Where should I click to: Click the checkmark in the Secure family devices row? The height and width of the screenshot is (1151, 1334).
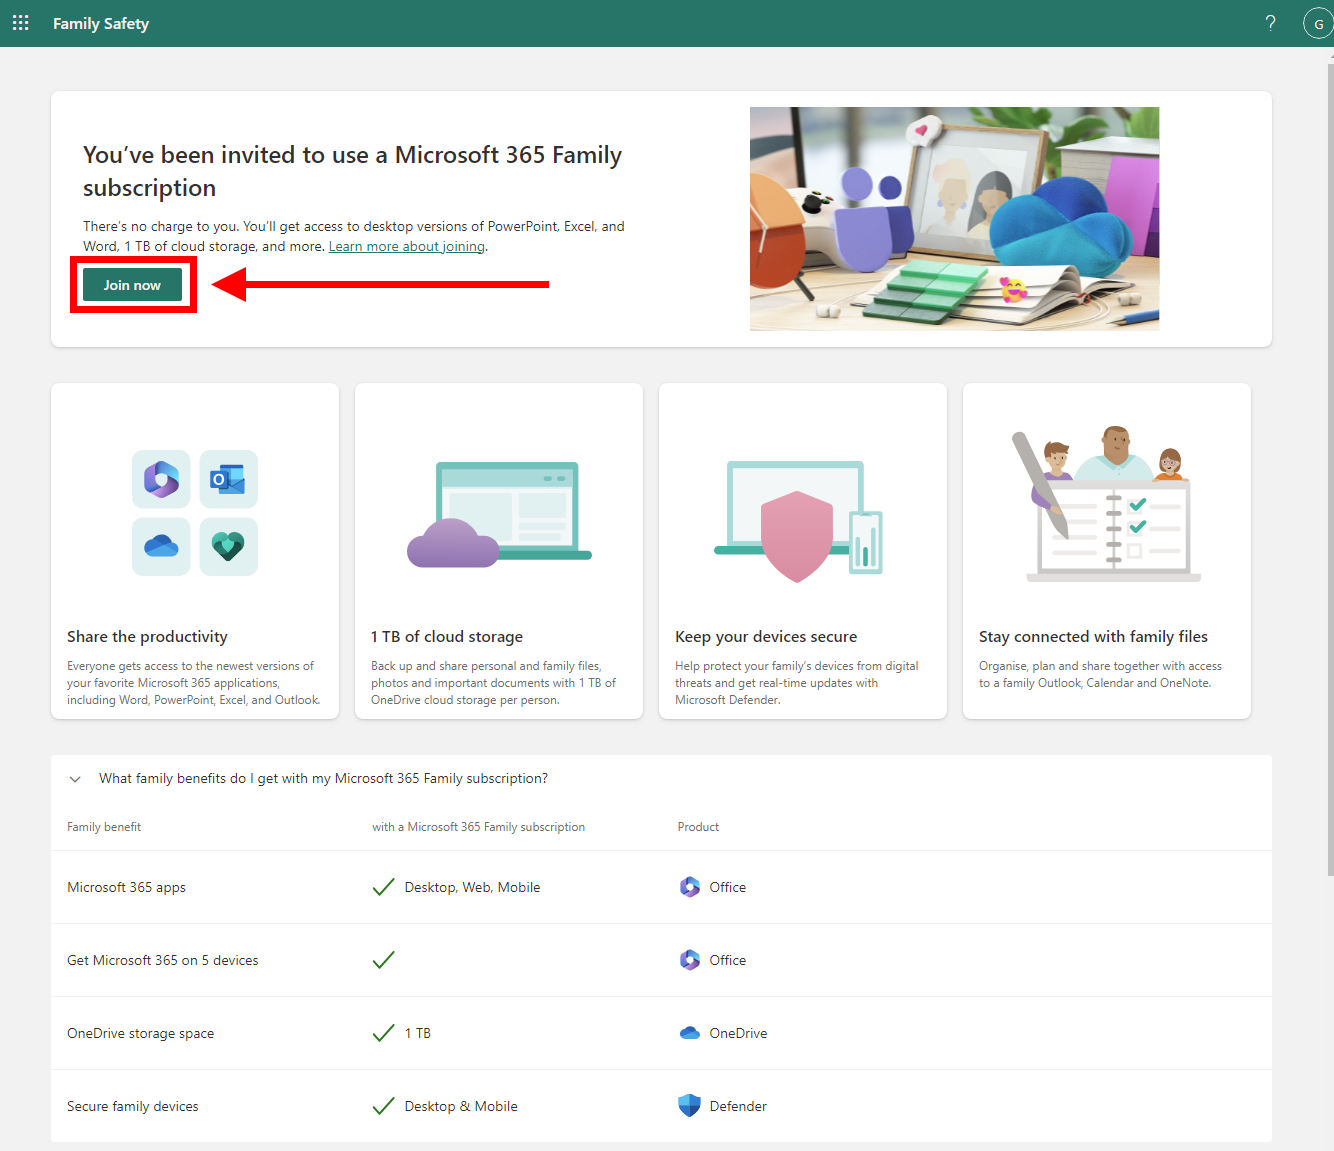tap(383, 1106)
